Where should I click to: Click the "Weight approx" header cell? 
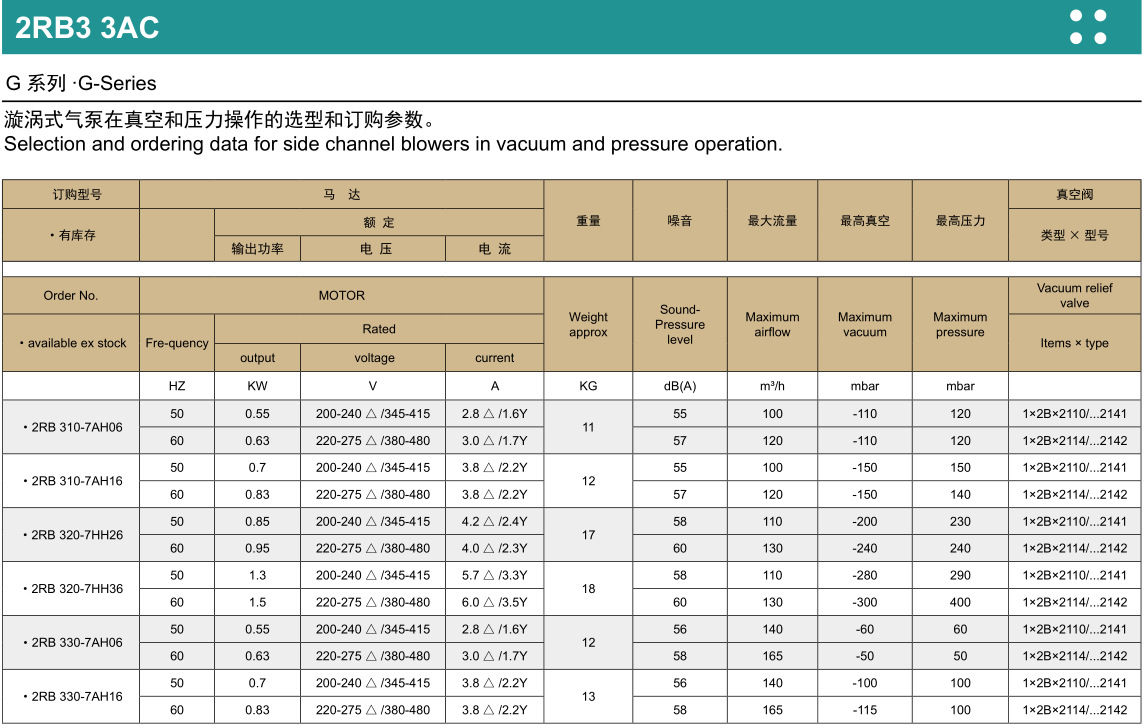coord(588,324)
